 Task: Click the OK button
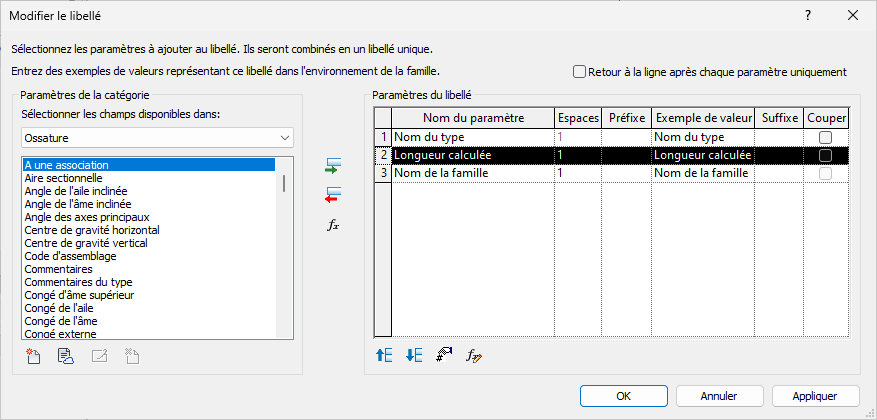[624, 396]
